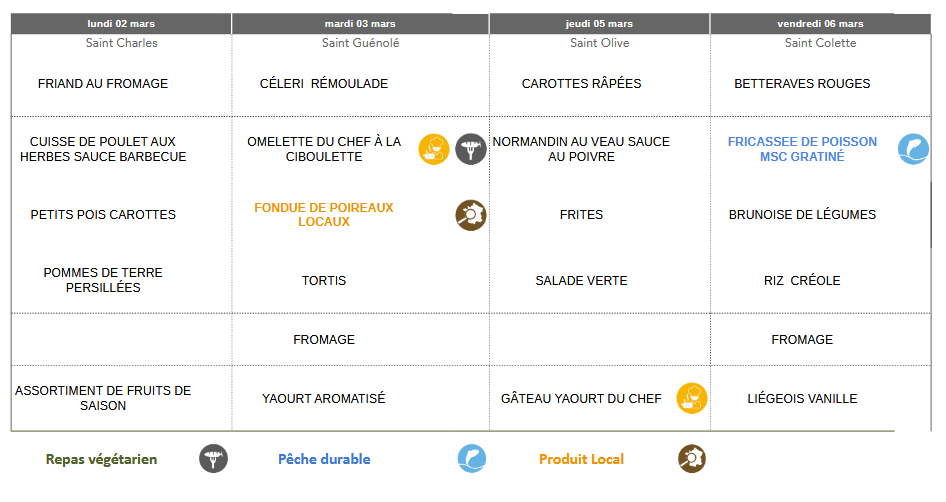The height and width of the screenshot is (502, 946).
Task: Click the blue Fricassée de poisson MSC gratiné text
Action: click(802, 149)
